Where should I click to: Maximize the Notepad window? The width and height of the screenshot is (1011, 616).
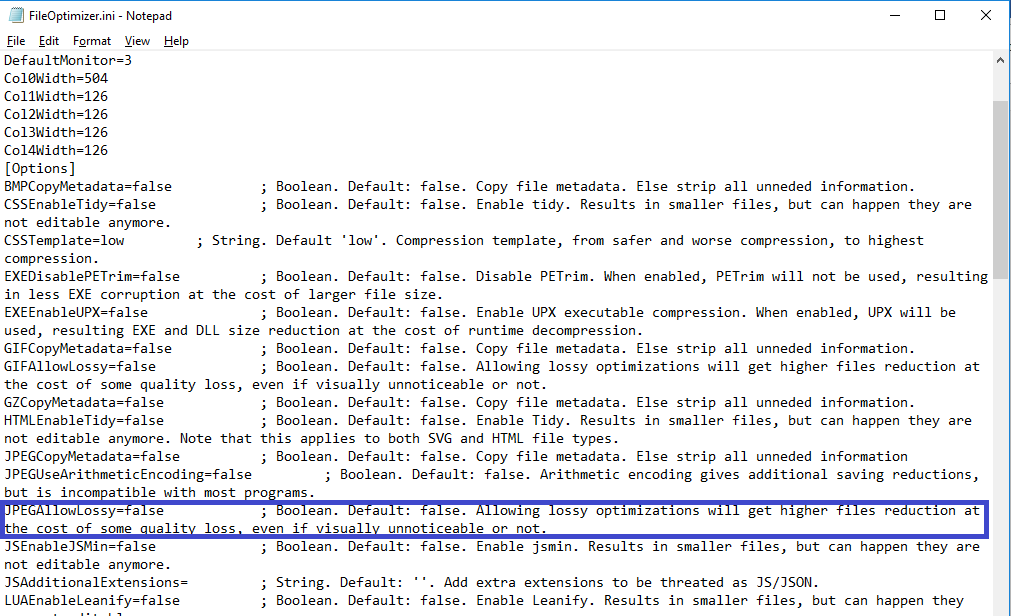coord(940,16)
